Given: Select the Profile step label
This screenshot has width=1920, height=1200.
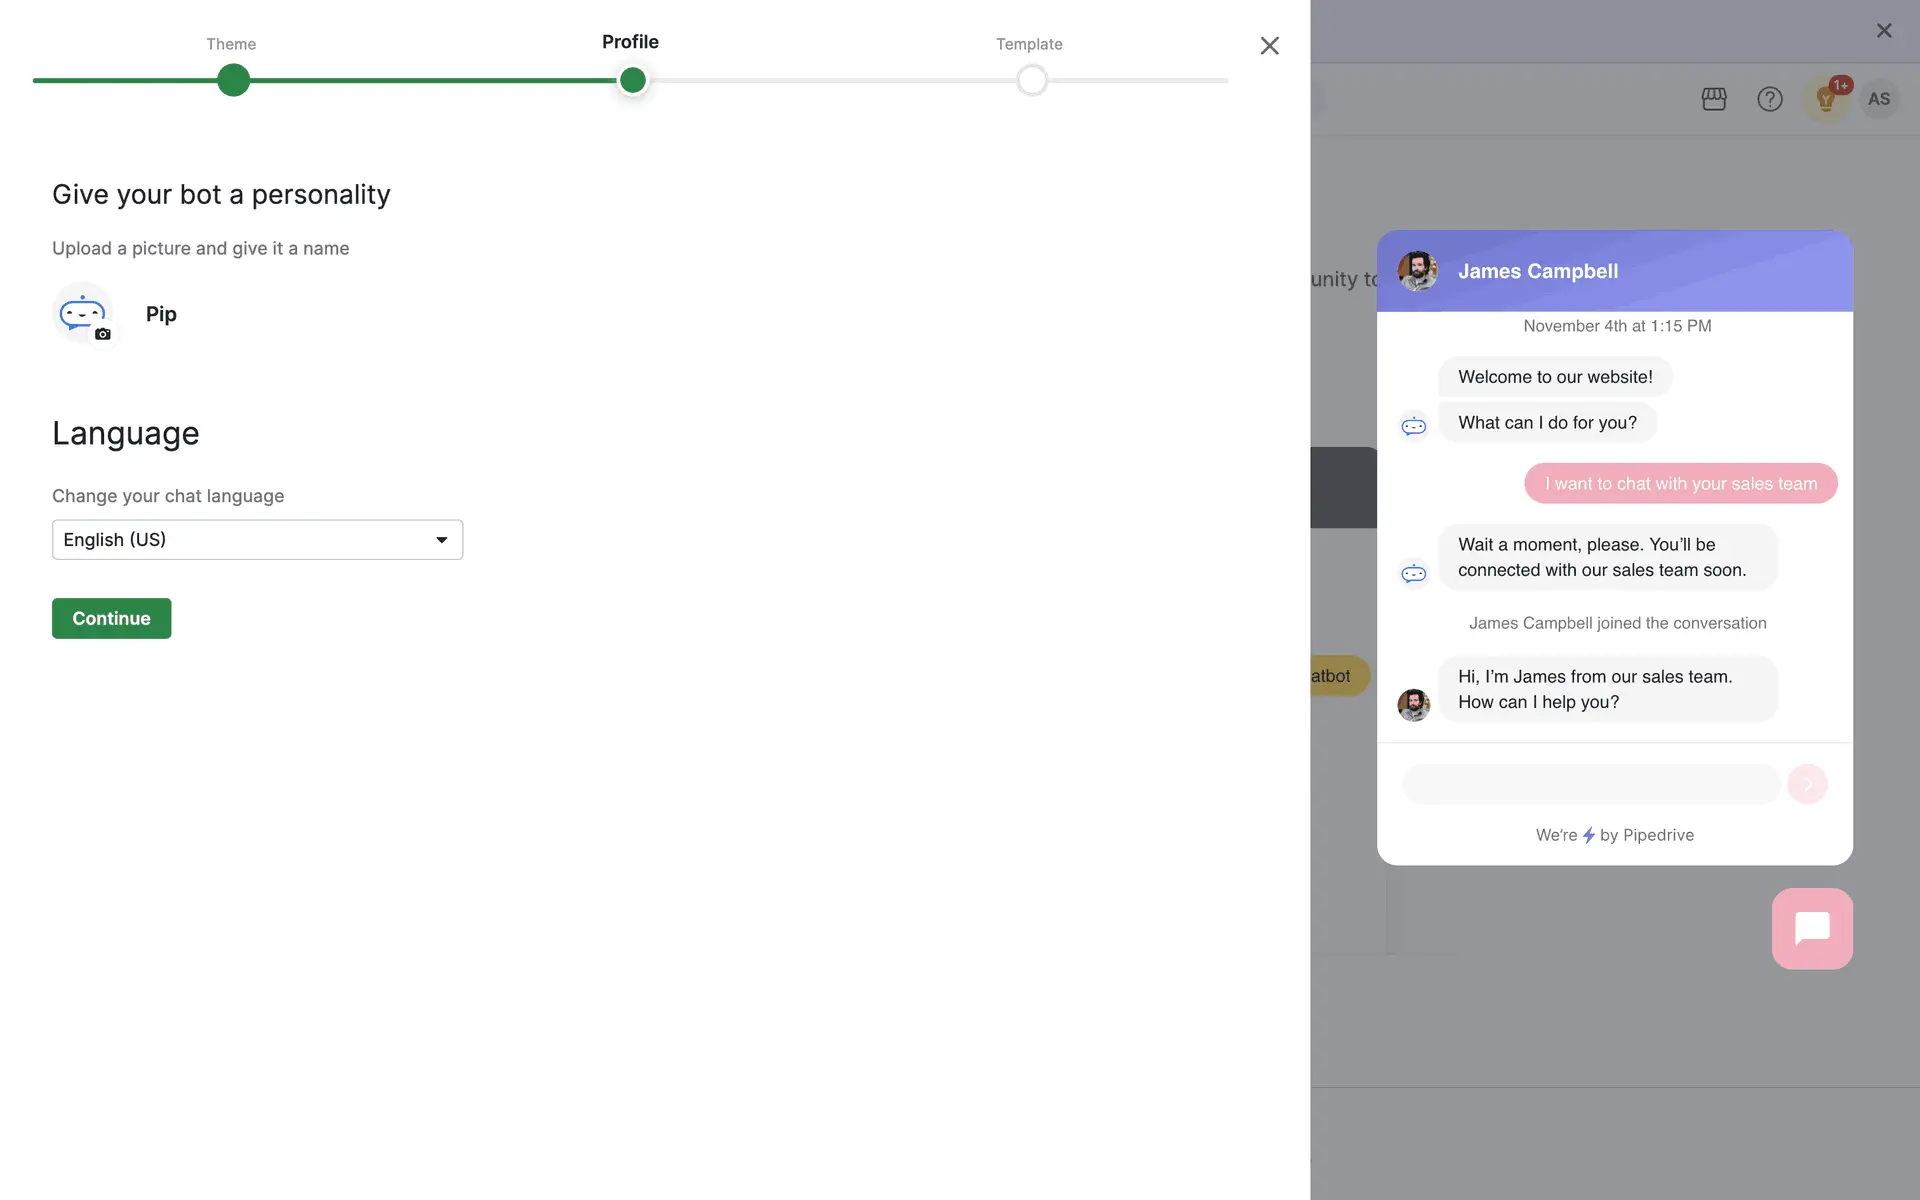Looking at the screenshot, I should (x=630, y=42).
